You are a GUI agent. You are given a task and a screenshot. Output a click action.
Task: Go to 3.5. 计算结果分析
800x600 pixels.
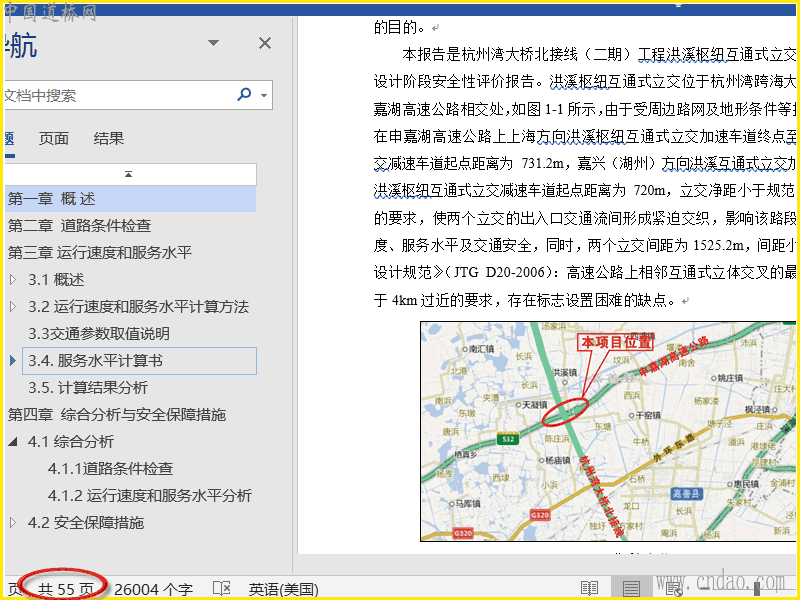88,388
